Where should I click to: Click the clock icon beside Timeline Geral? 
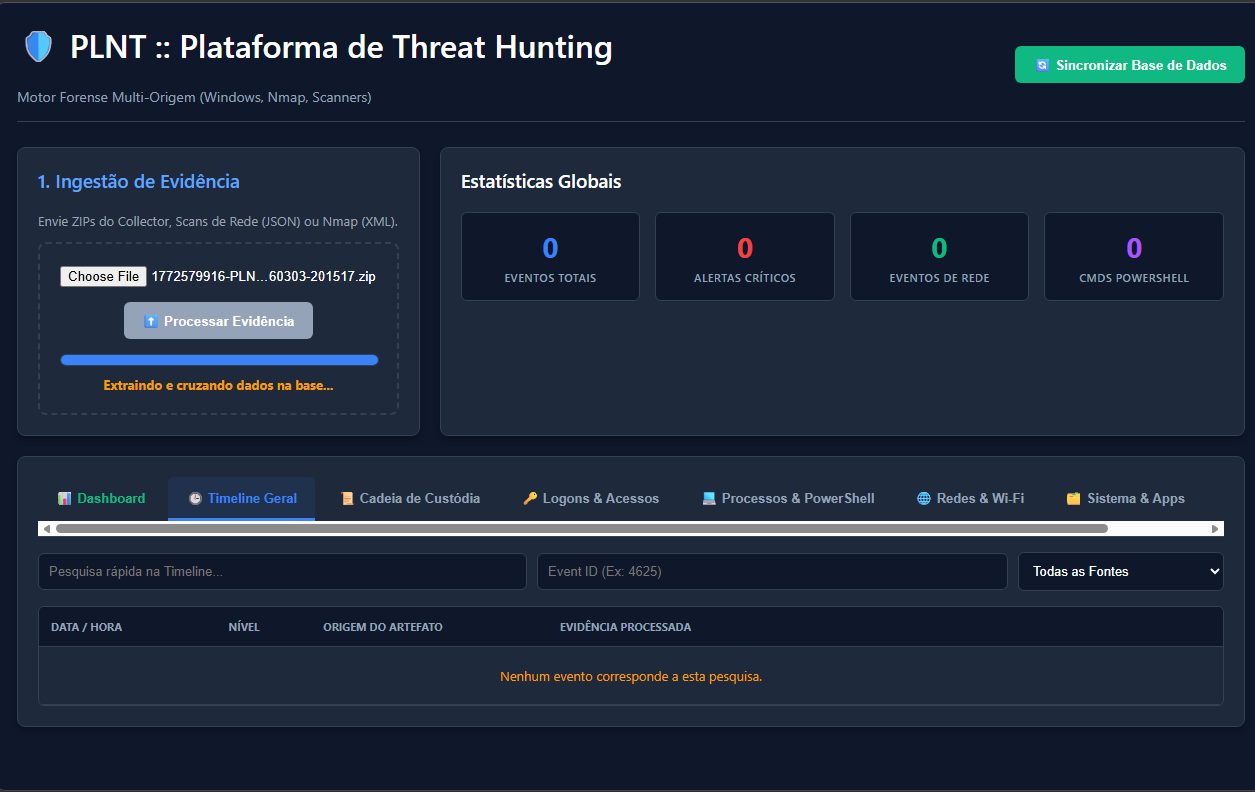click(195, 498)
